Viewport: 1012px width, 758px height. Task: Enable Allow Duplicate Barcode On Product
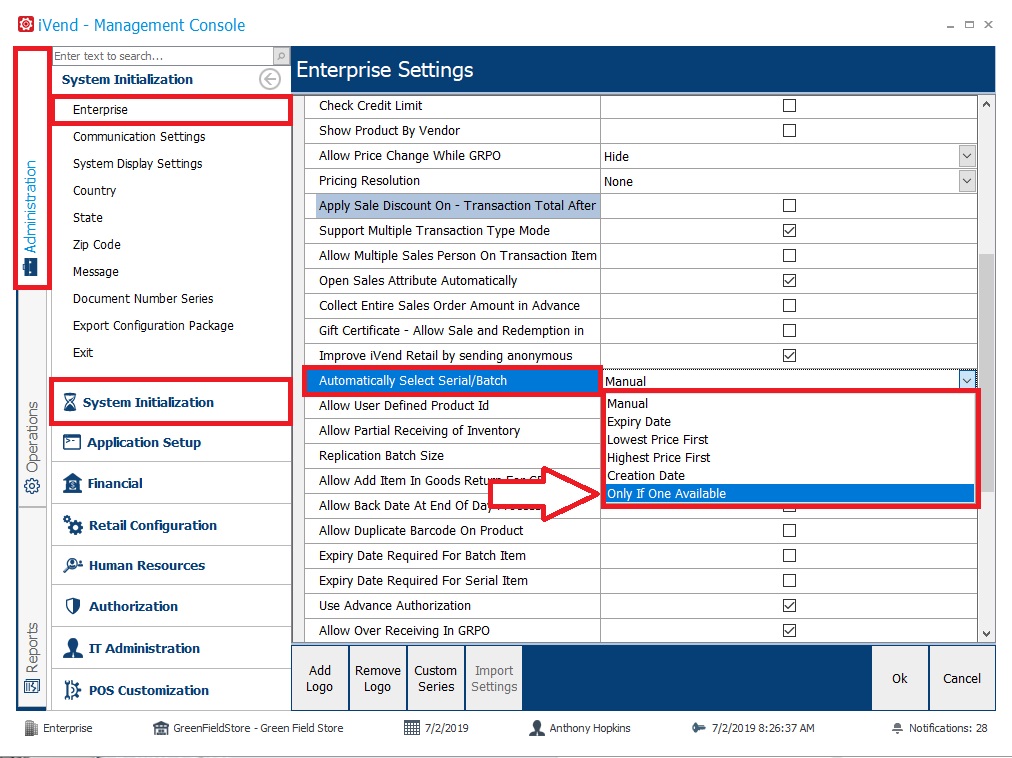tap(789, 531)
